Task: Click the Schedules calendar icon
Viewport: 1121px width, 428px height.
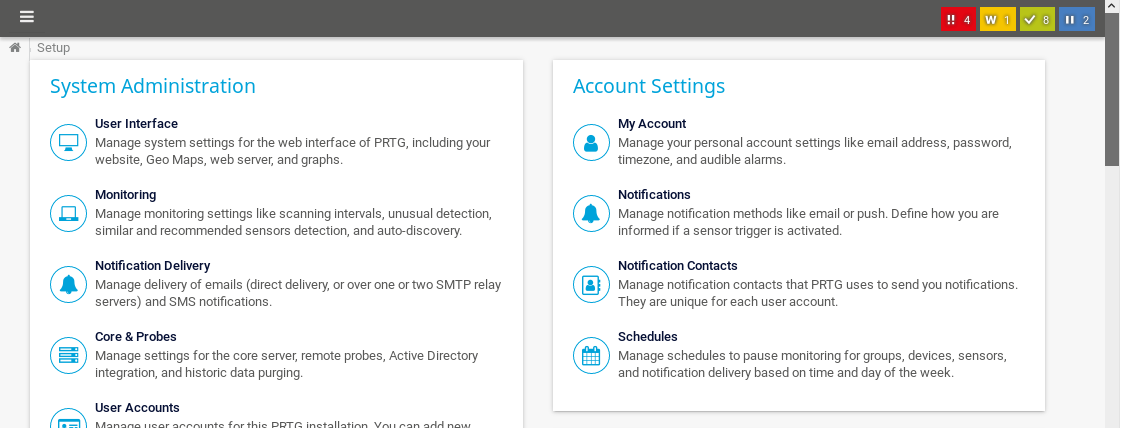Action: (591, 355)
